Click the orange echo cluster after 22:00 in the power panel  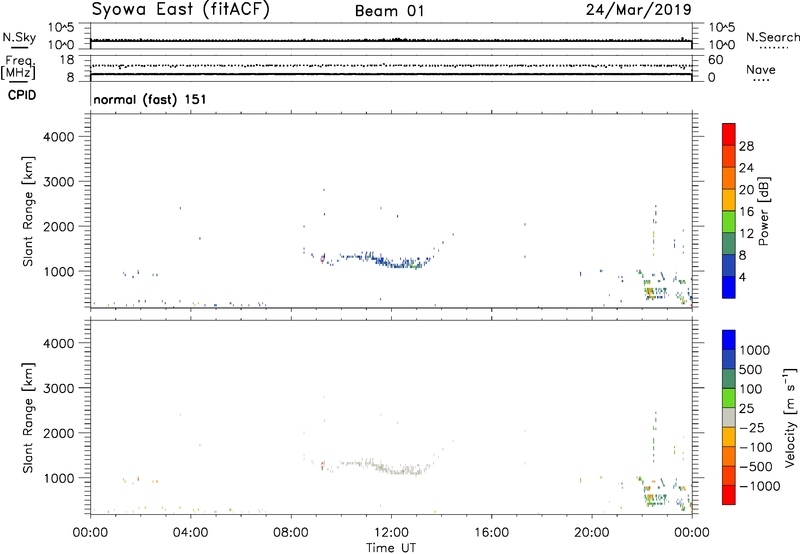[x=650, y=292]
